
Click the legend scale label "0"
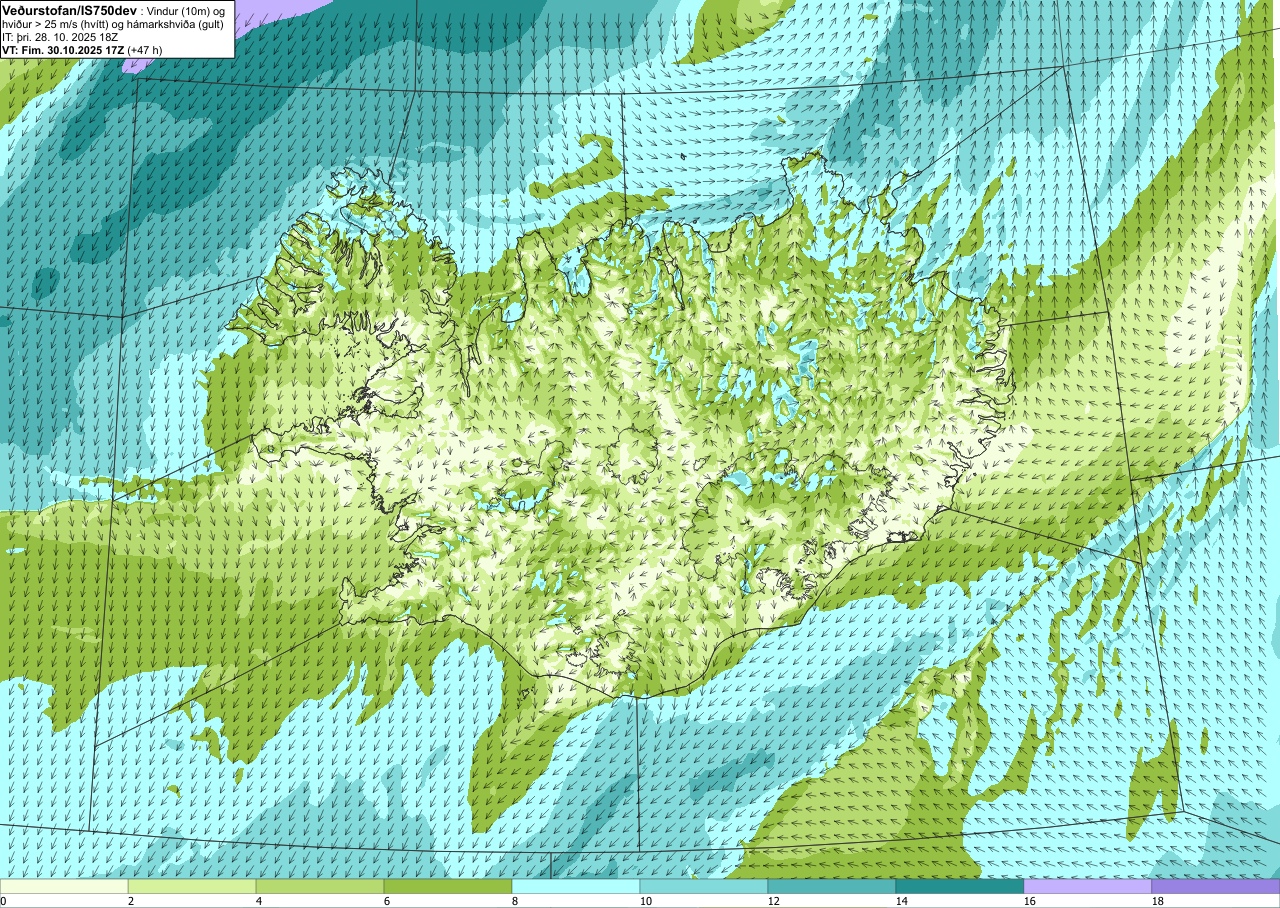coord(3,901)
